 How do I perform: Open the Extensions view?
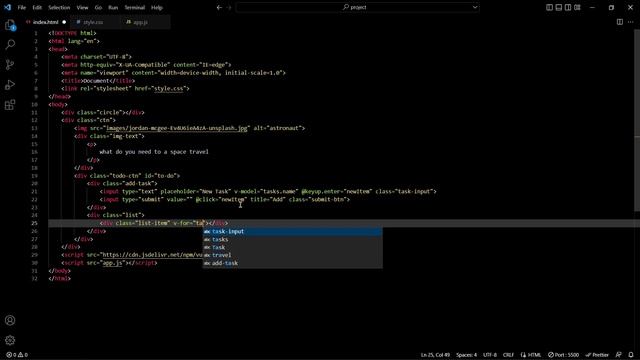[10, 104]
